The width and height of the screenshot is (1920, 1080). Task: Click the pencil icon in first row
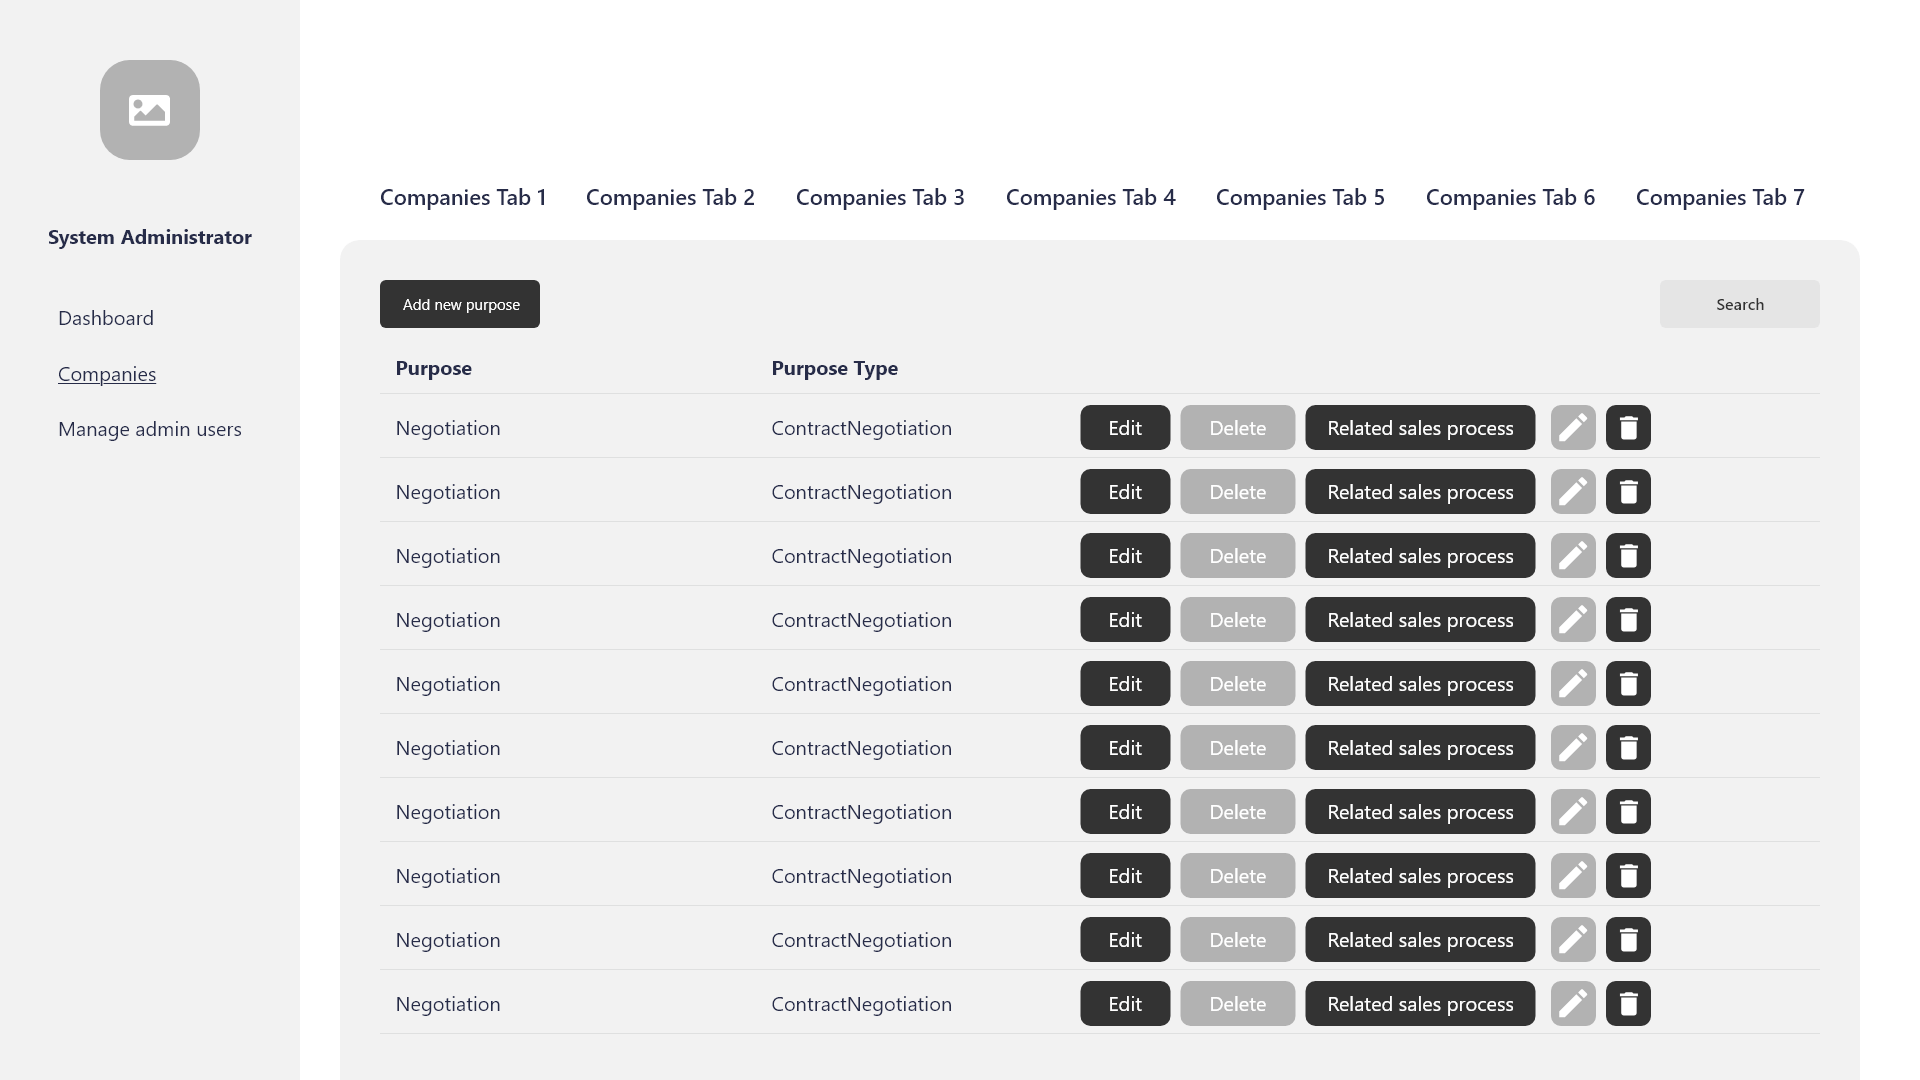(x=1573, y=428)
